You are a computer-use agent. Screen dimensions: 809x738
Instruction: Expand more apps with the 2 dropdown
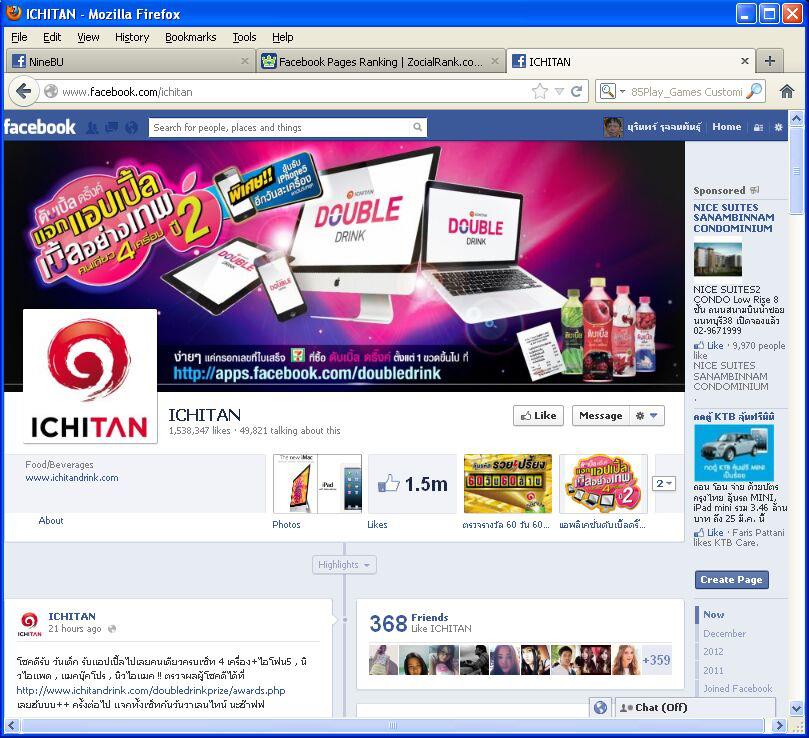click(664, 484)
